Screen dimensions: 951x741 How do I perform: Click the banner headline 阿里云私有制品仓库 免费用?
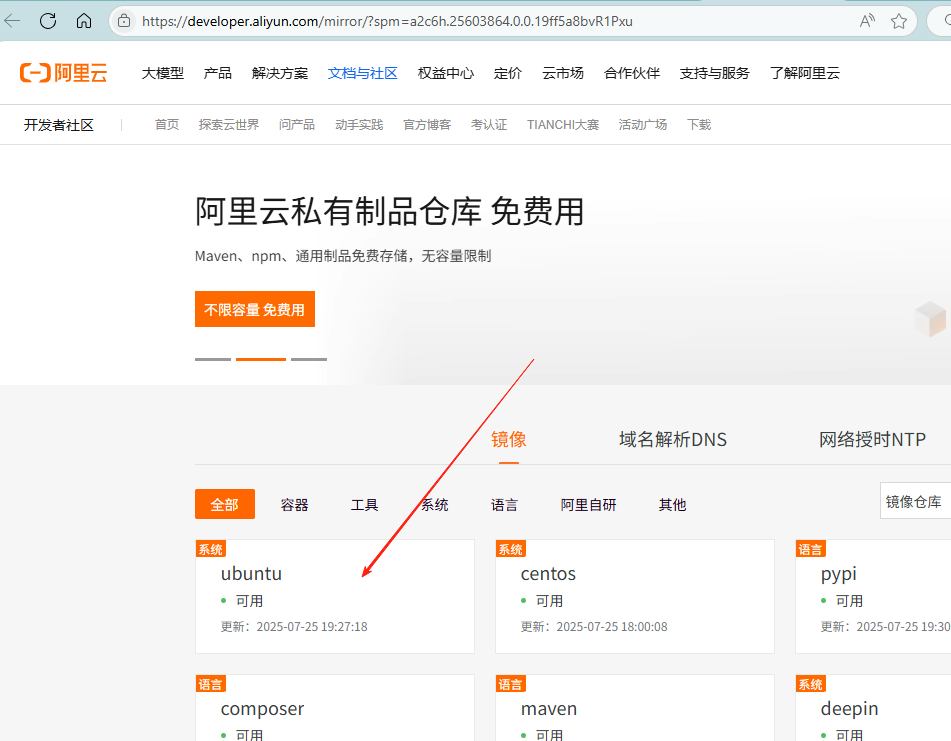click(x=389, y=212)
